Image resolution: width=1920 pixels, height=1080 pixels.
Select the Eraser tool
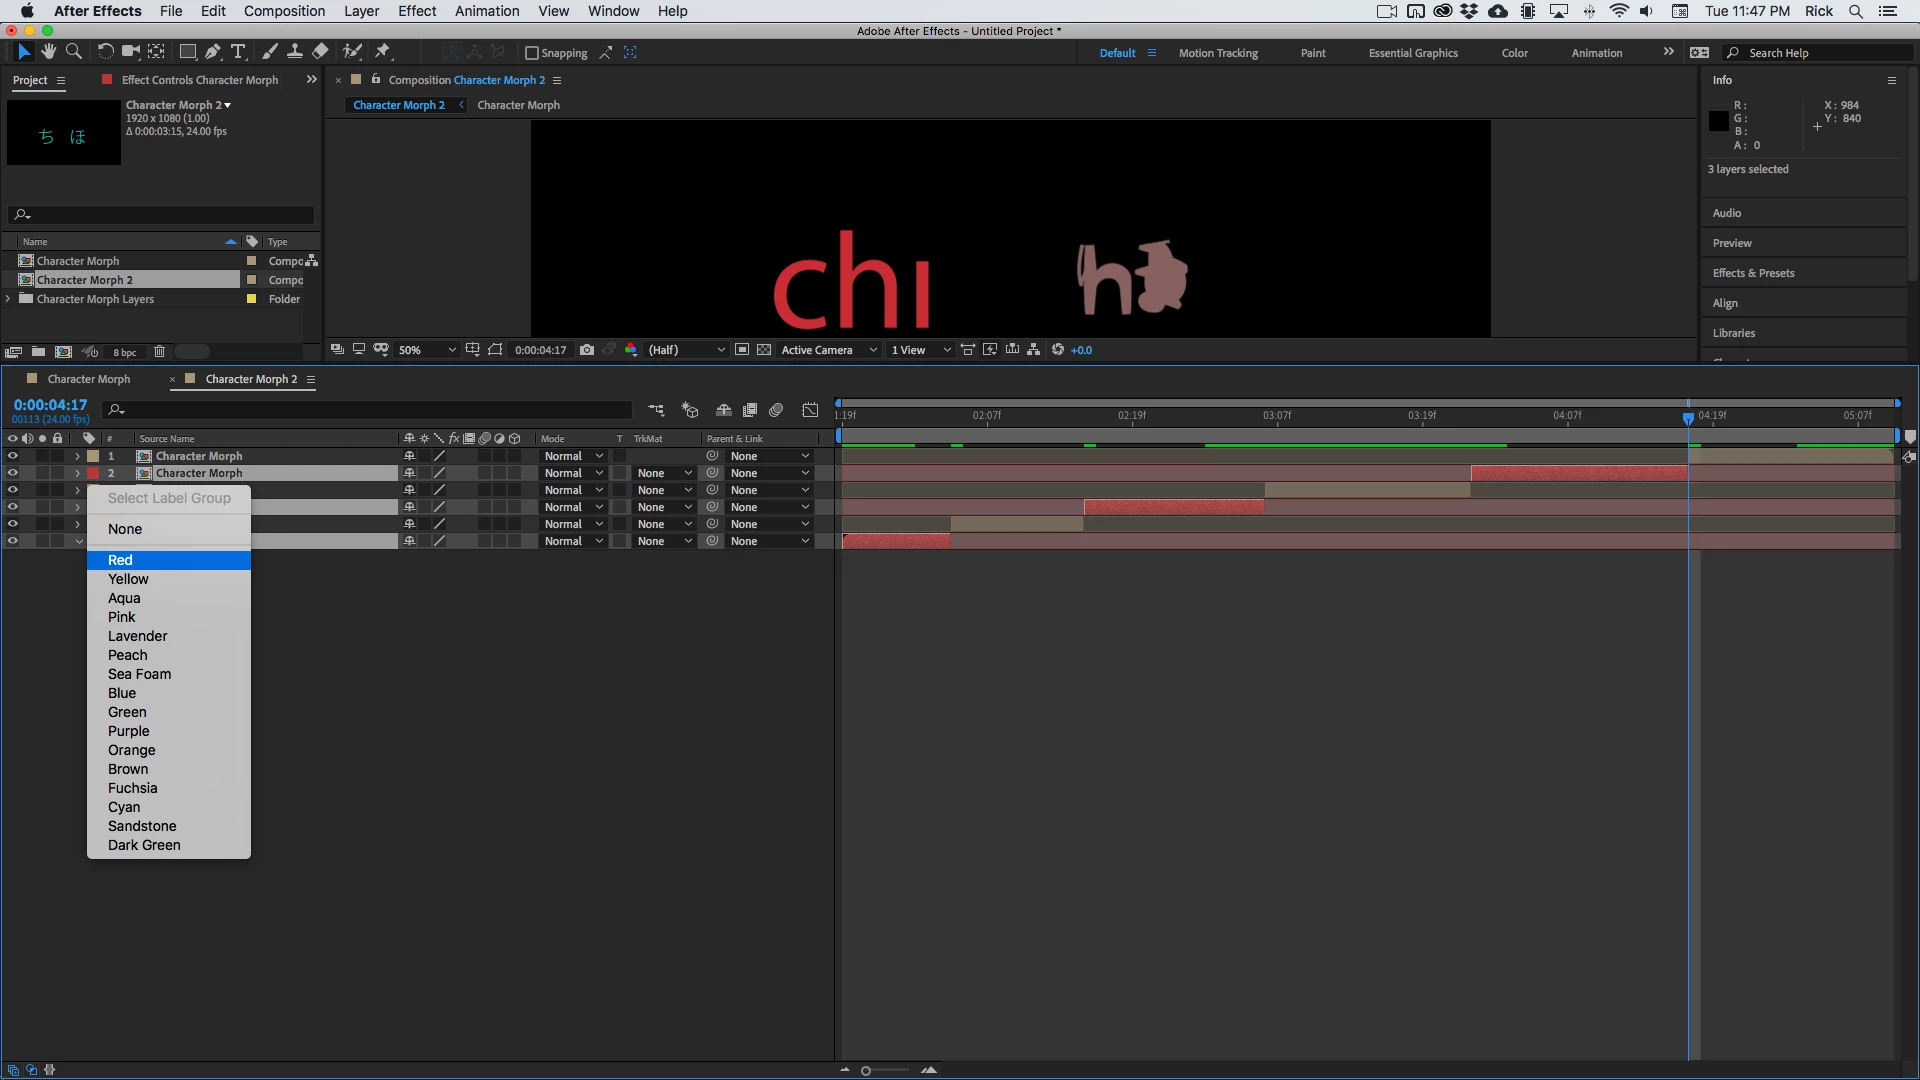coord(320,52)
